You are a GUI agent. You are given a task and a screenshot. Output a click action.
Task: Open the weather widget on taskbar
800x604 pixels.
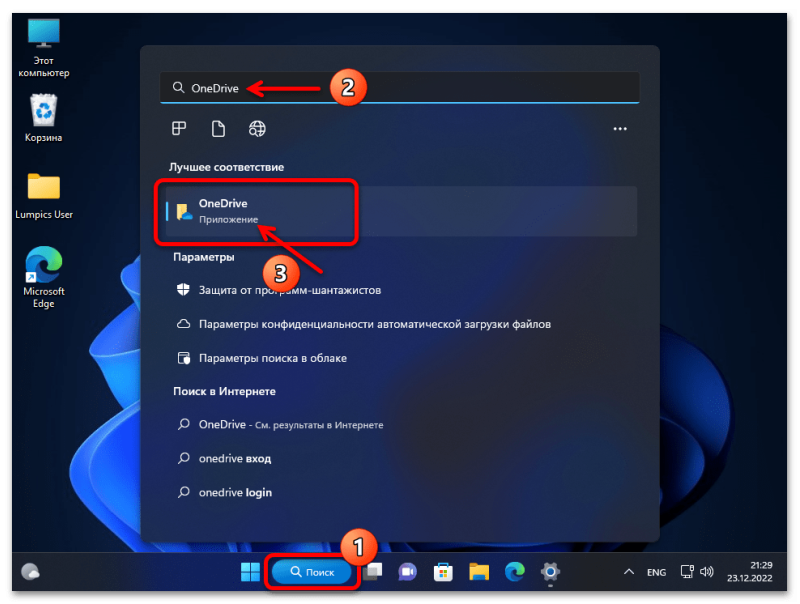coord(31,572)
